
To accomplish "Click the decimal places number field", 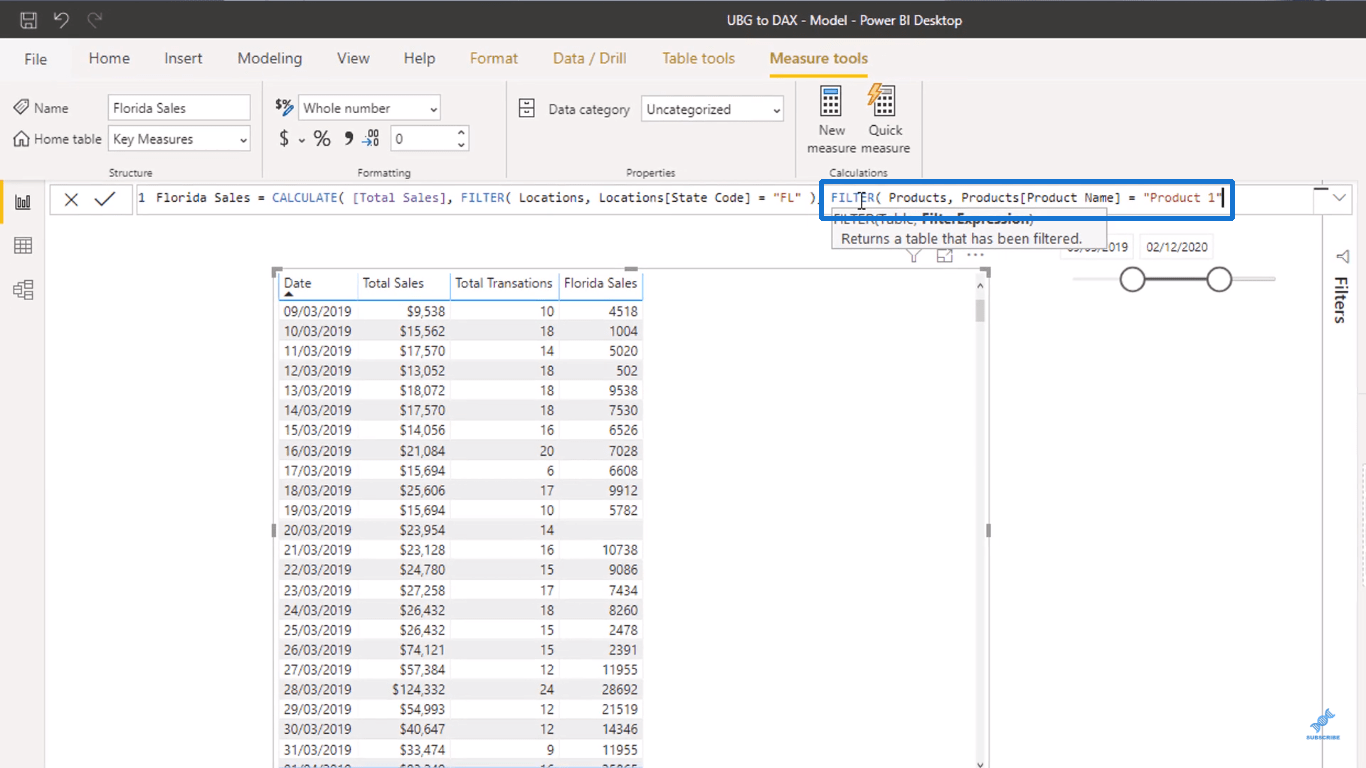I will (x=421, y=139).
